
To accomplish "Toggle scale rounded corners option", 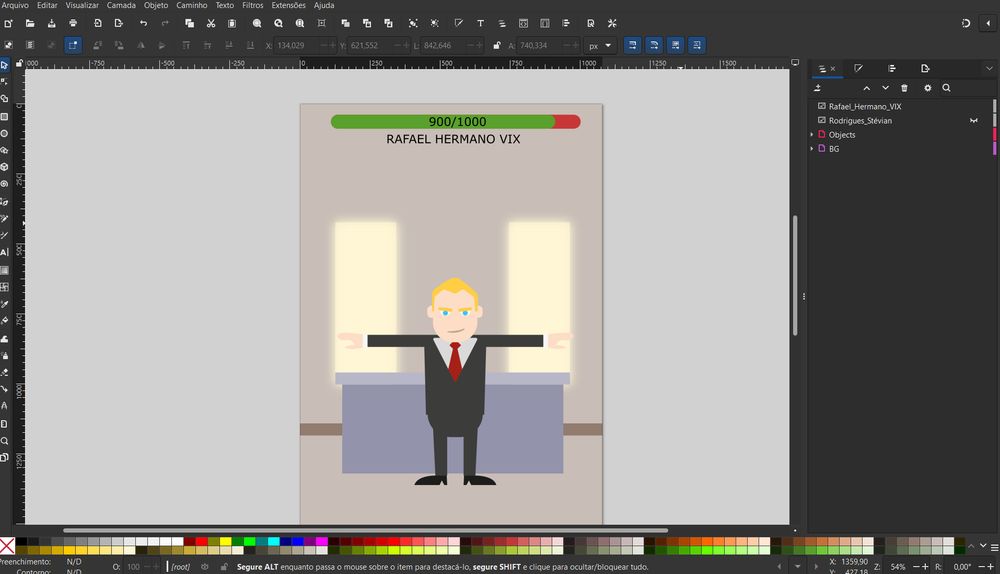I will [x=654, y=45].
